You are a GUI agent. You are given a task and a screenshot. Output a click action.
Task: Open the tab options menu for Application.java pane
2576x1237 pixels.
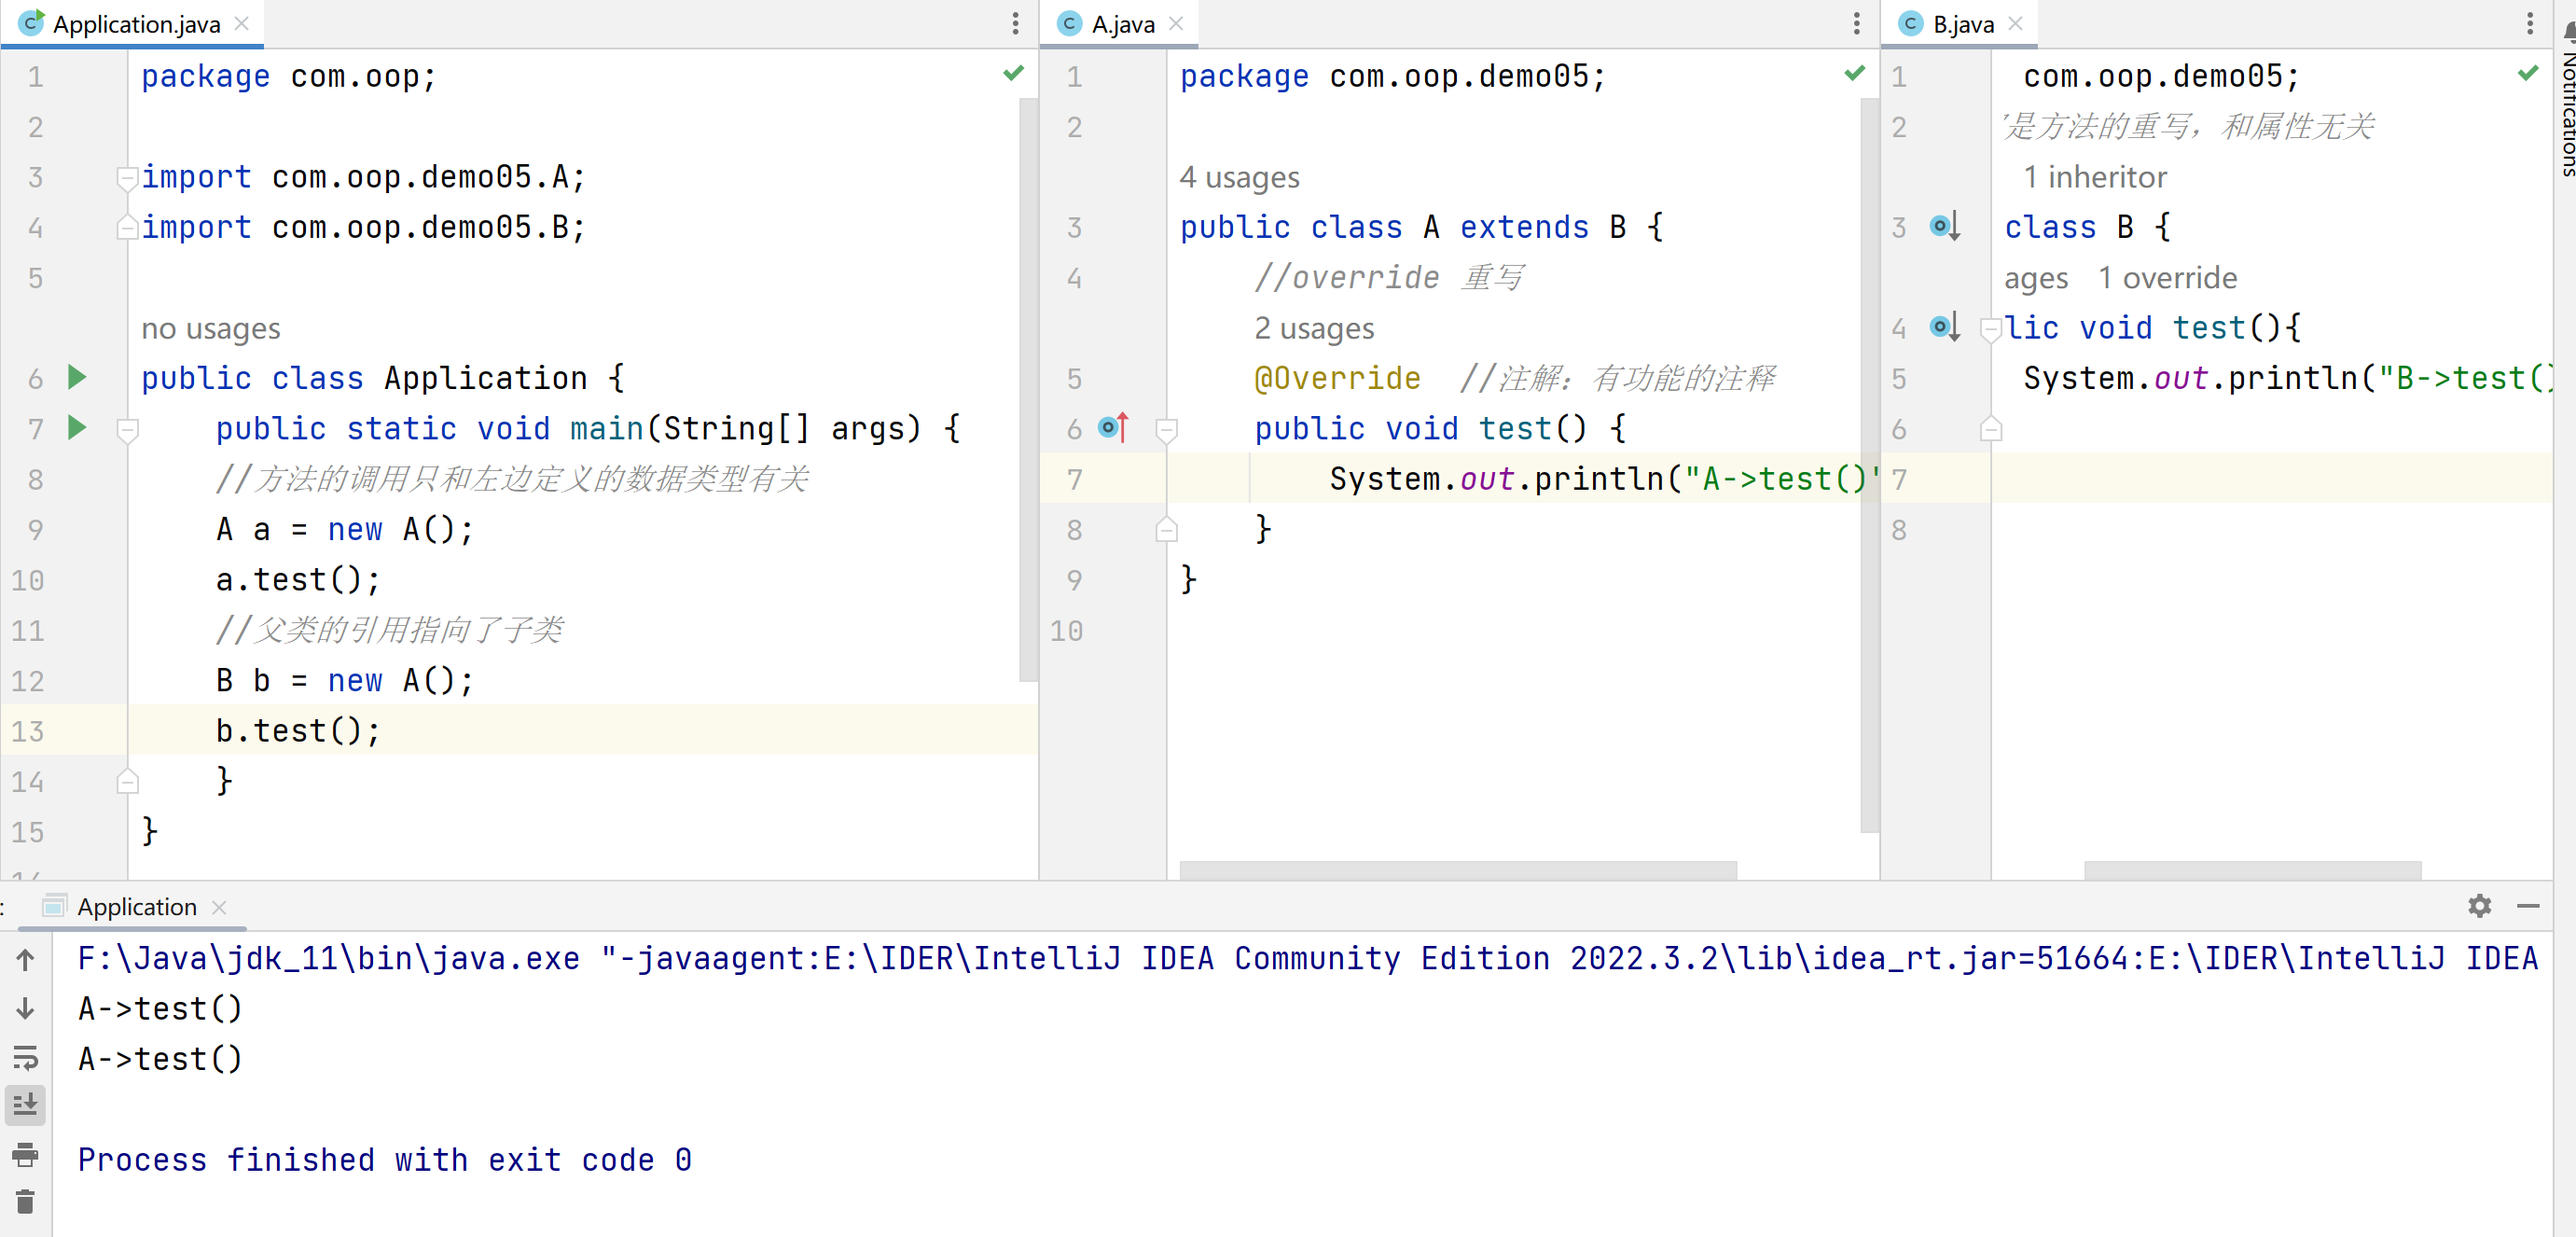1015,24
